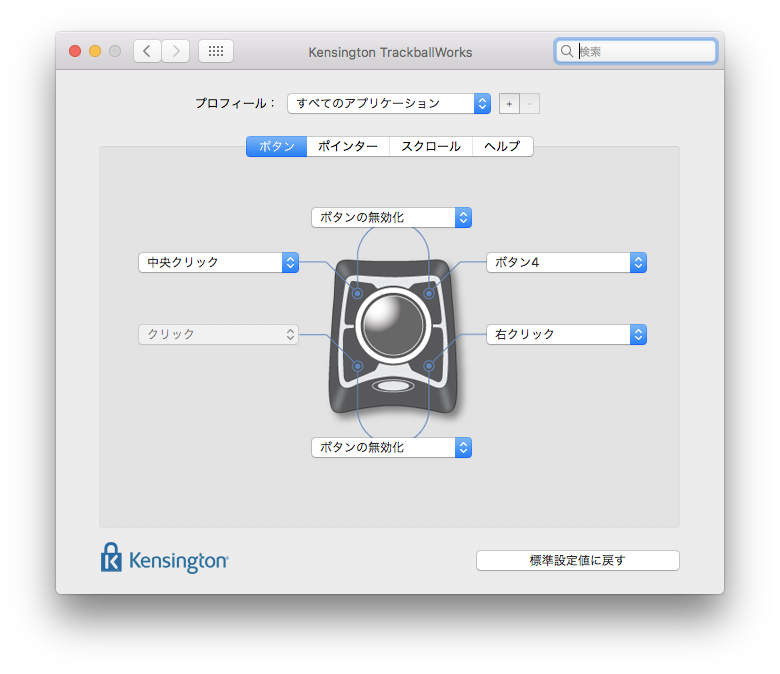Go back with the left chevron button
The image size is (780, 674).
(x=147, y=51)
